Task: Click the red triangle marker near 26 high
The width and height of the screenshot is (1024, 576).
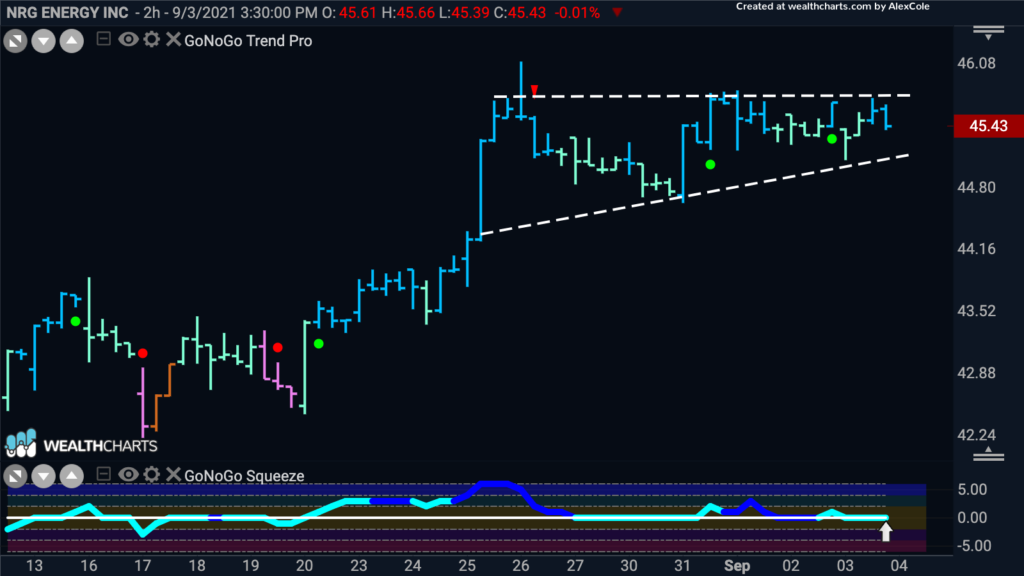Action: tap(534, 89)
